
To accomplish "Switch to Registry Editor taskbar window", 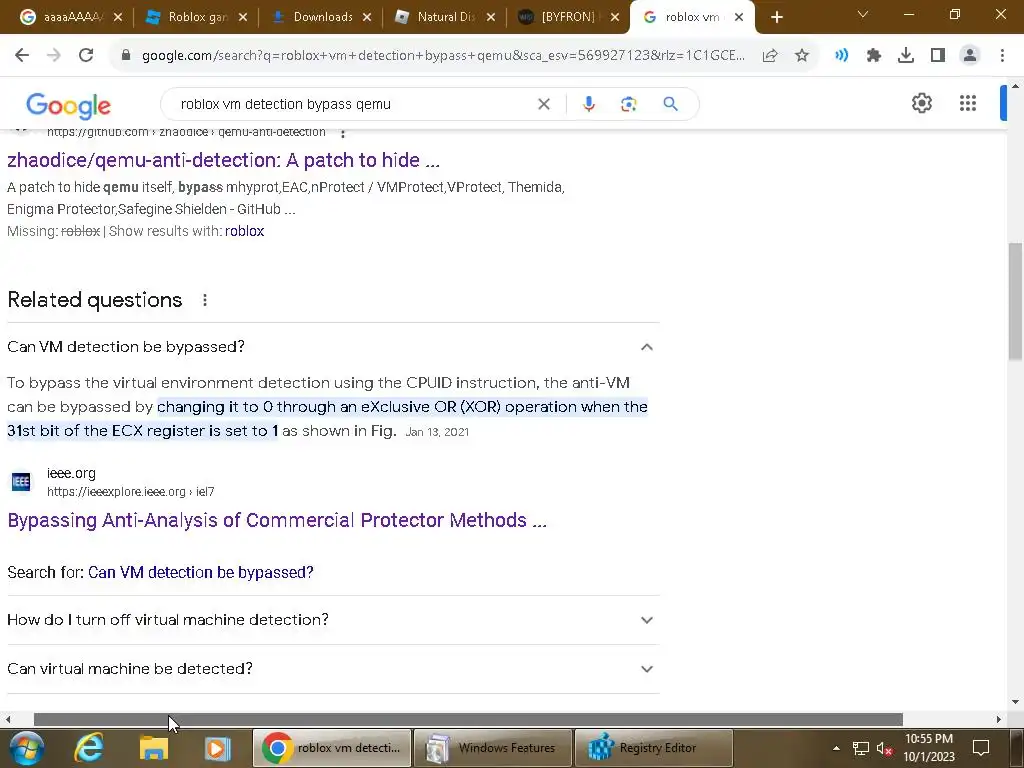I will point(654,748).
